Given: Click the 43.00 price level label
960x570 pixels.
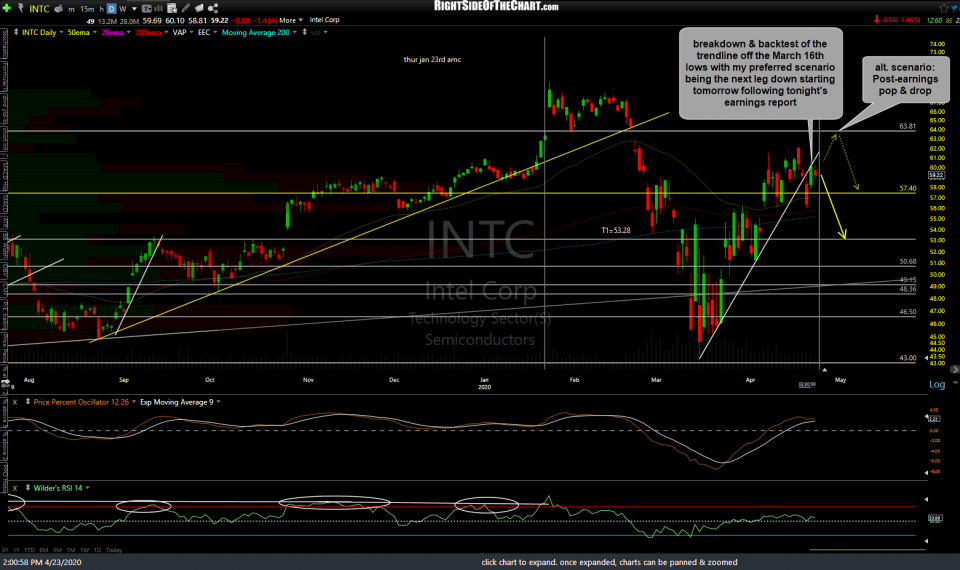Looking at the screenshot, I should pos(908,358).
